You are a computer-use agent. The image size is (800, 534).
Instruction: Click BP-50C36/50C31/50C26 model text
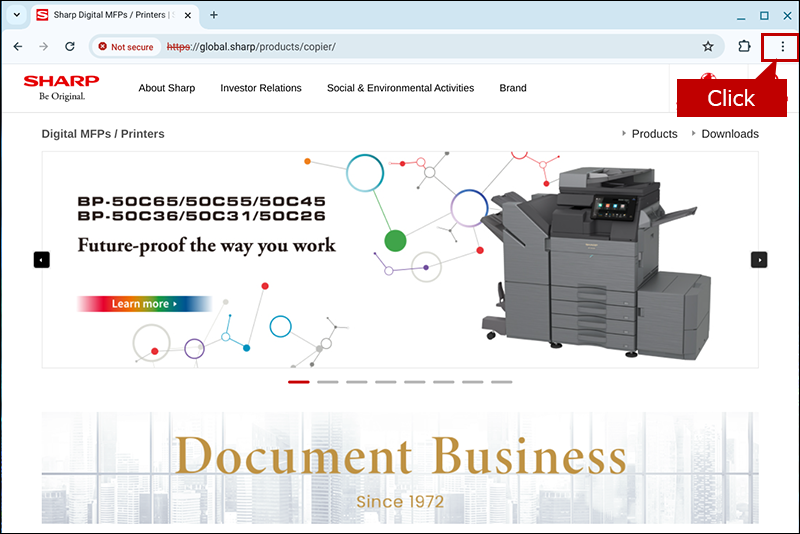click(202, 216)
